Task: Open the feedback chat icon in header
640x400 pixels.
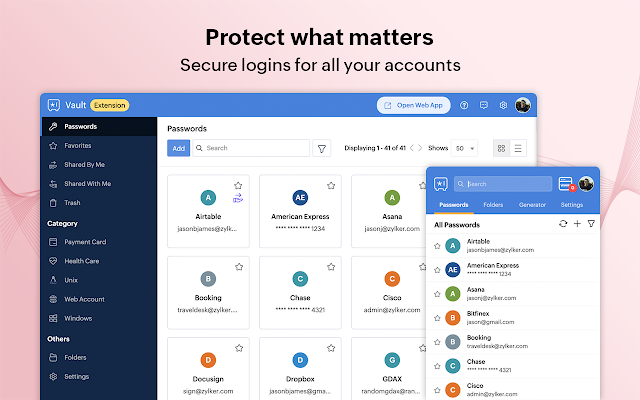Action: (x=484, y=105)
